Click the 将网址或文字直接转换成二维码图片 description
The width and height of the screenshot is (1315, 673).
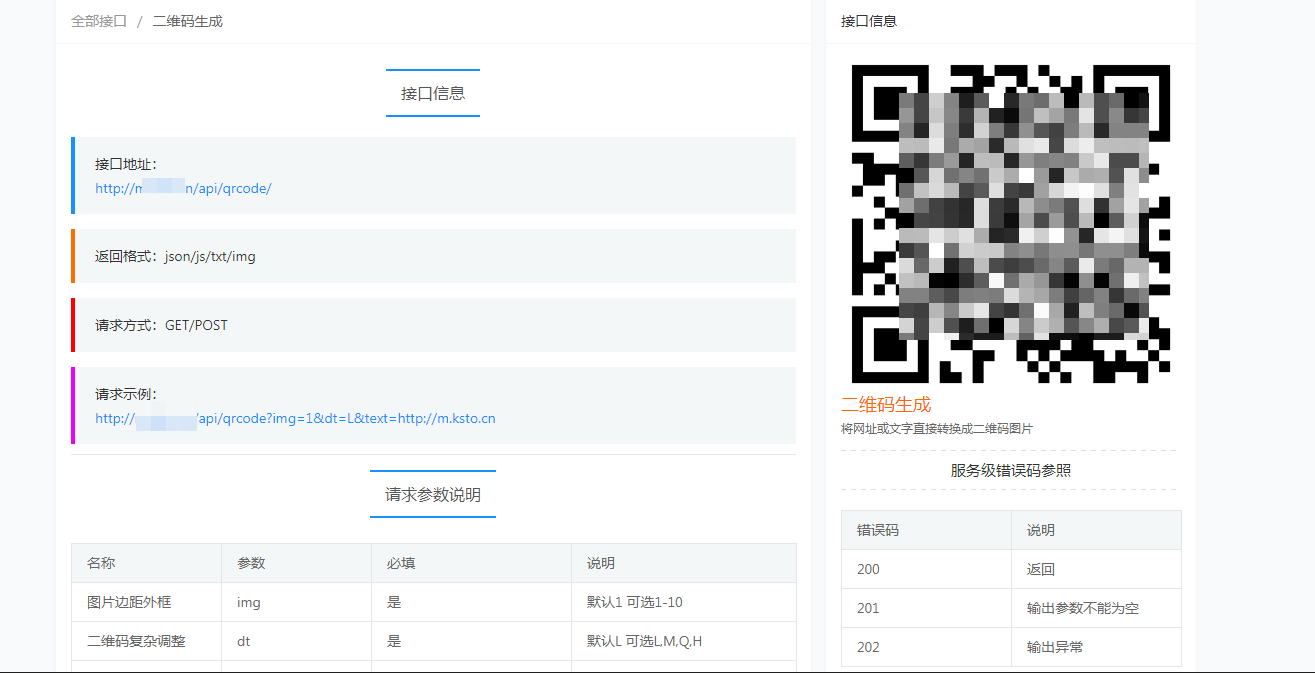(937, 428)
